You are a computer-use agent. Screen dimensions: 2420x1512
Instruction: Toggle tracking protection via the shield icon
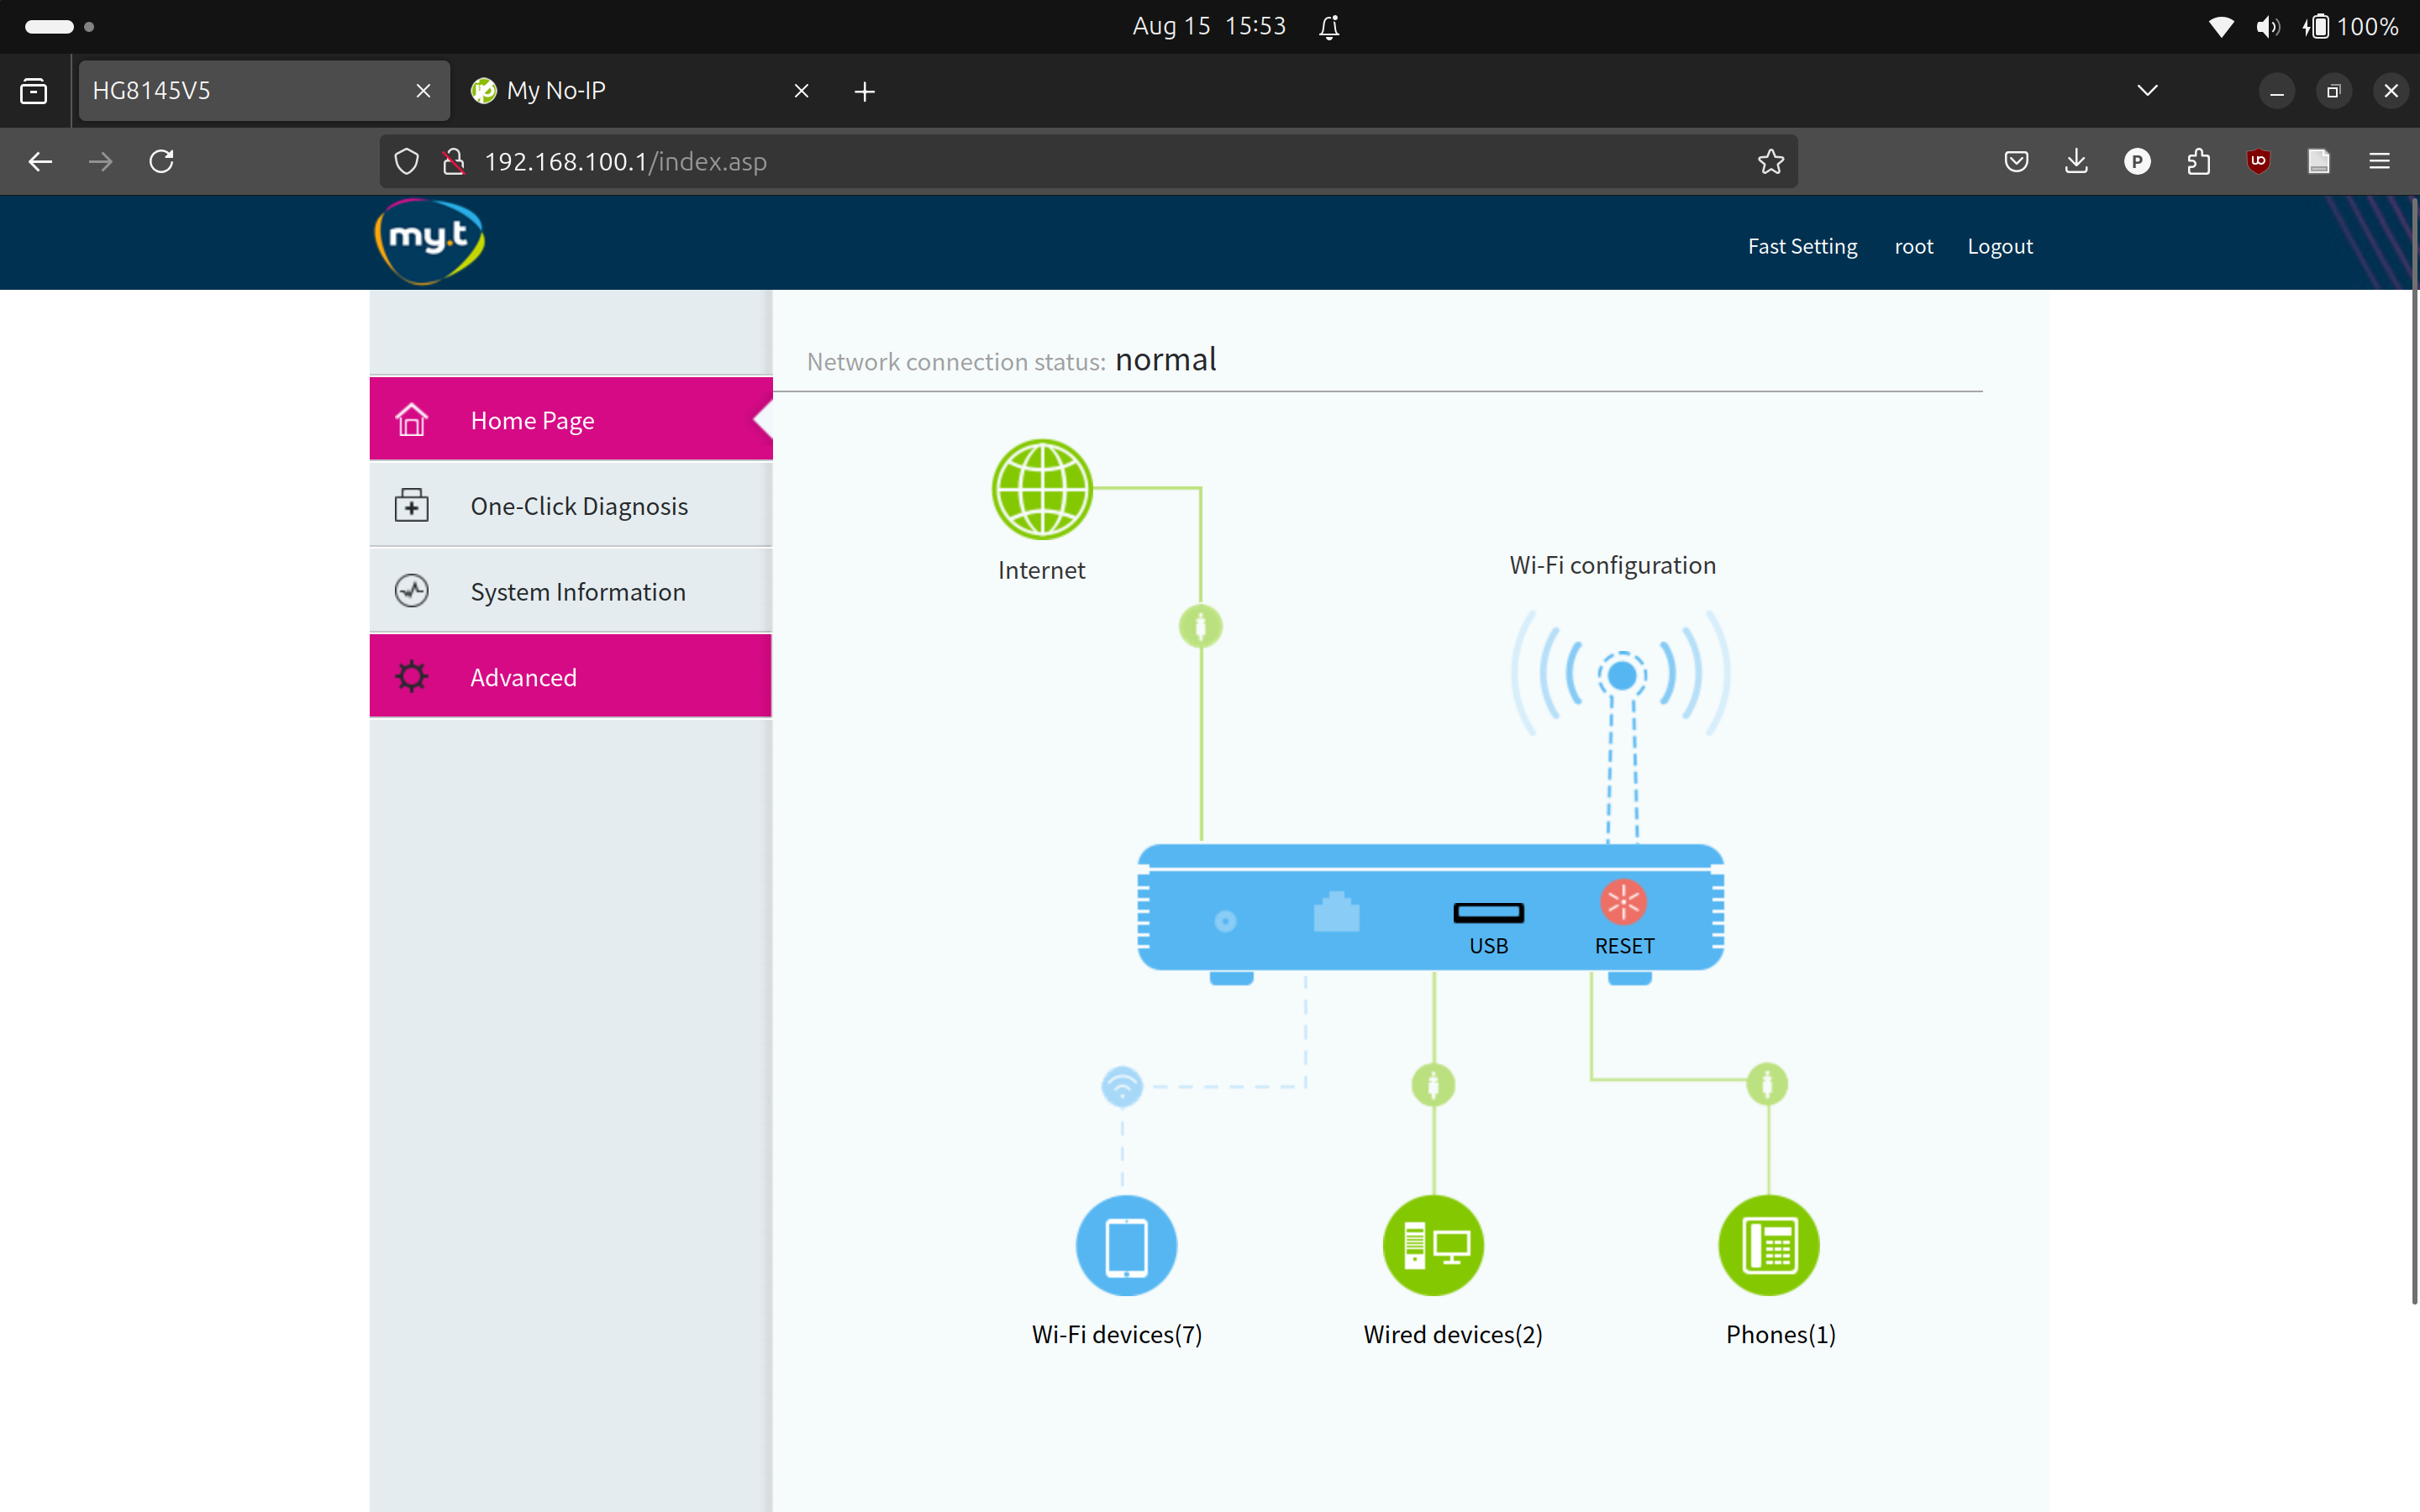pyautogui.click(x=405, y=161)
